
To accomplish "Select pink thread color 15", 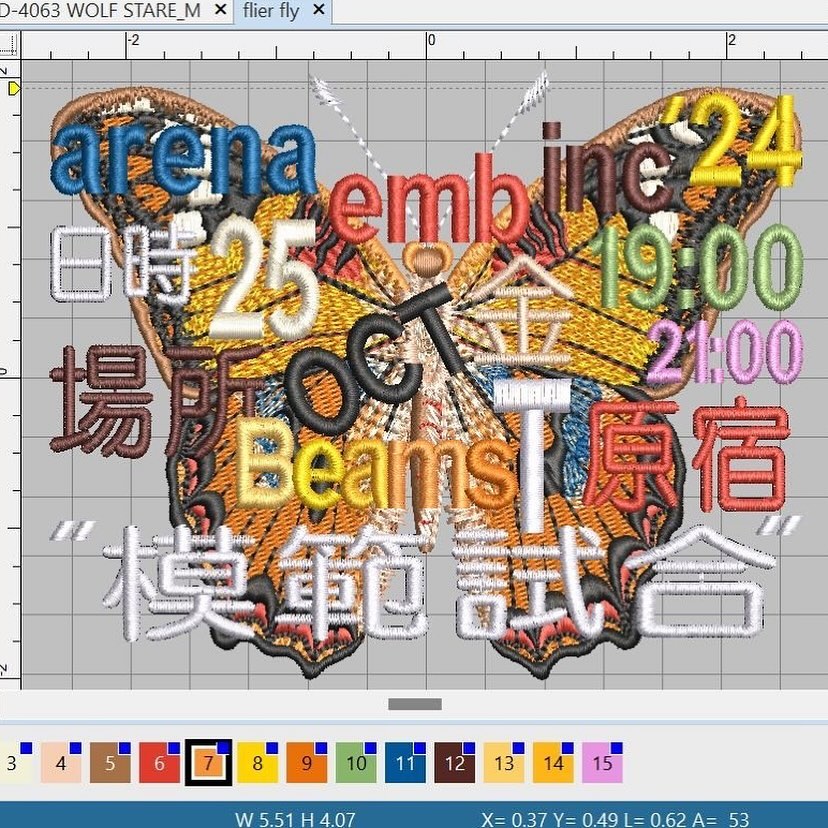I will [602, 764].
